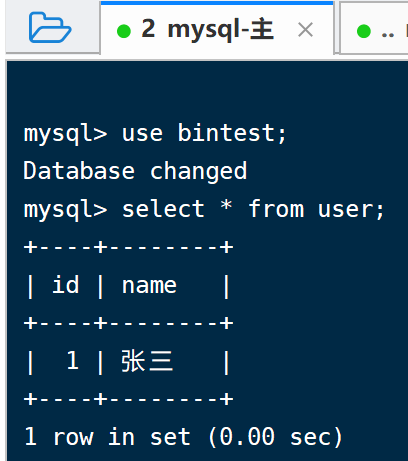408x461 pixels.
Task: Click the name value 张三
Action: (147, 361)
